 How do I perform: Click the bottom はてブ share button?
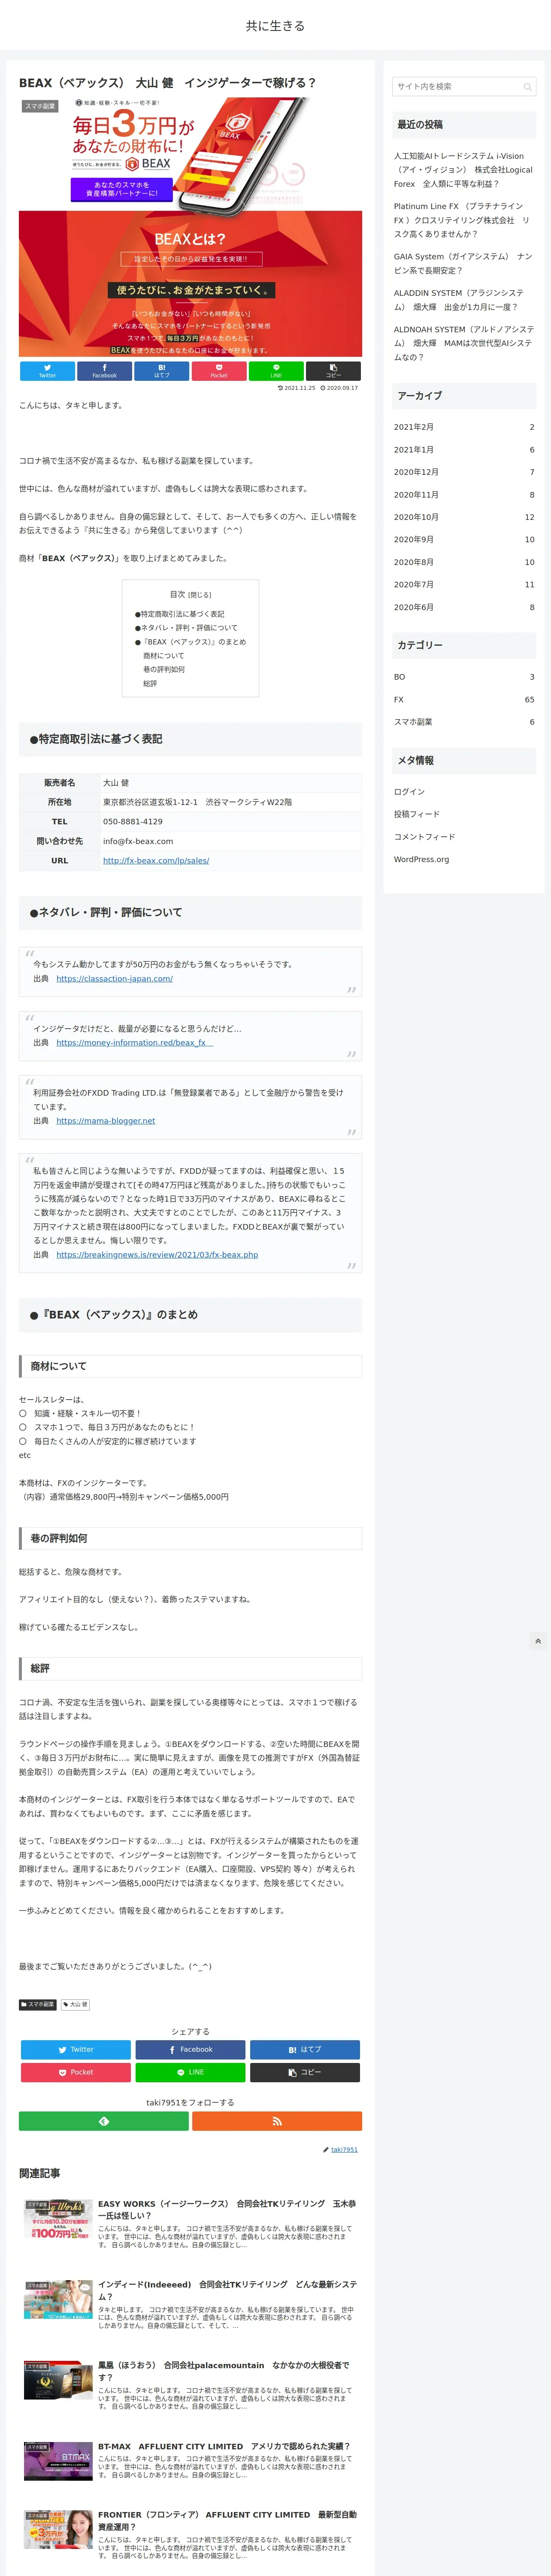pyautogui.click(x=305, y=2049)
